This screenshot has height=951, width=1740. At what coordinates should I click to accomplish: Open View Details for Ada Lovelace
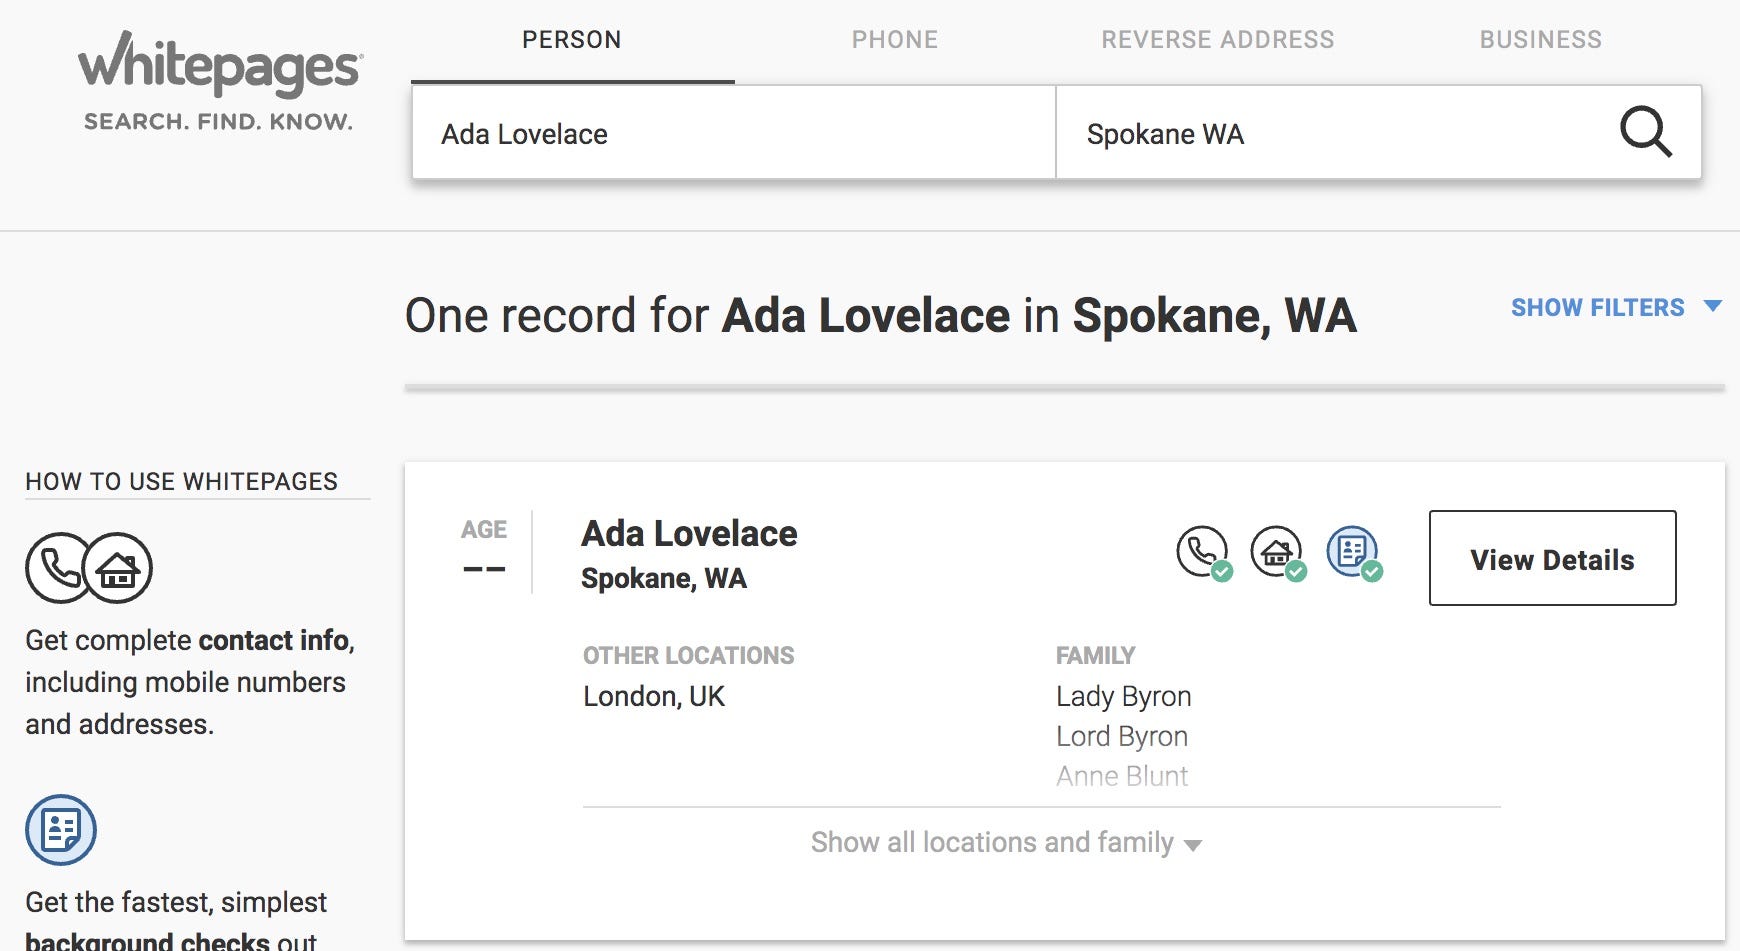pos(1553,558)
